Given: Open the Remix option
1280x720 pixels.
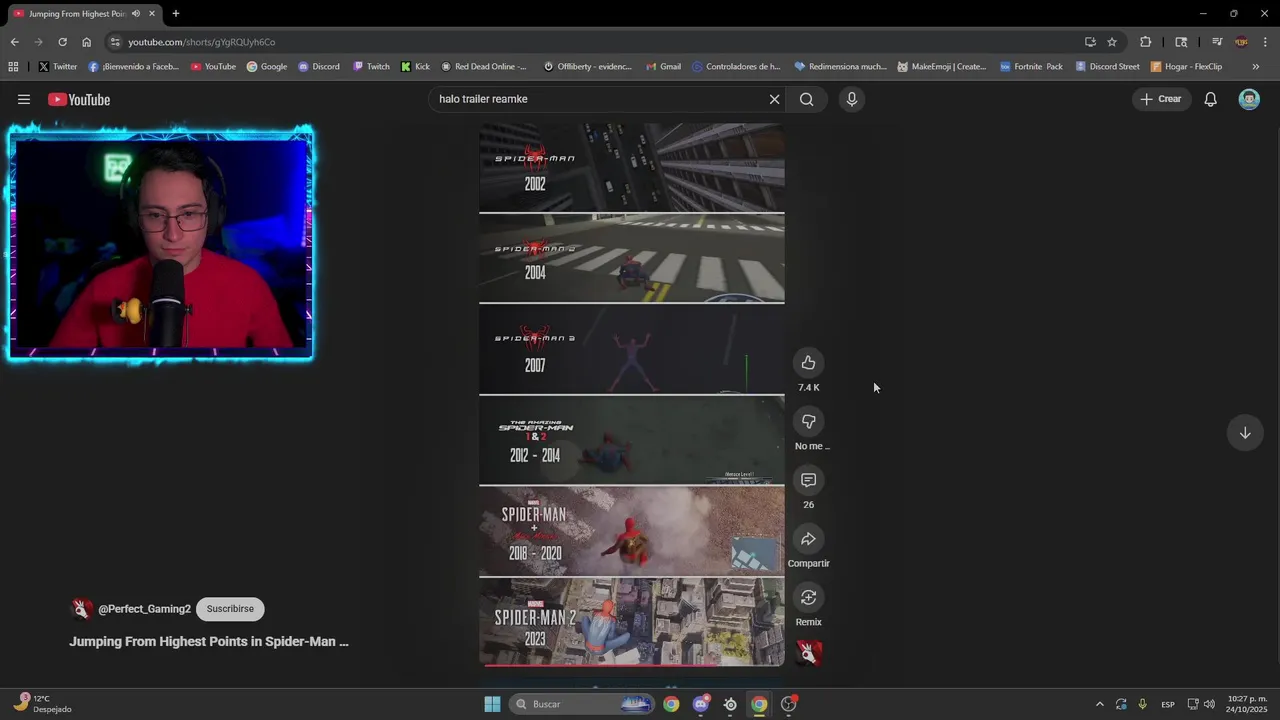Looking at the screenshot, I should coord(808,598).
